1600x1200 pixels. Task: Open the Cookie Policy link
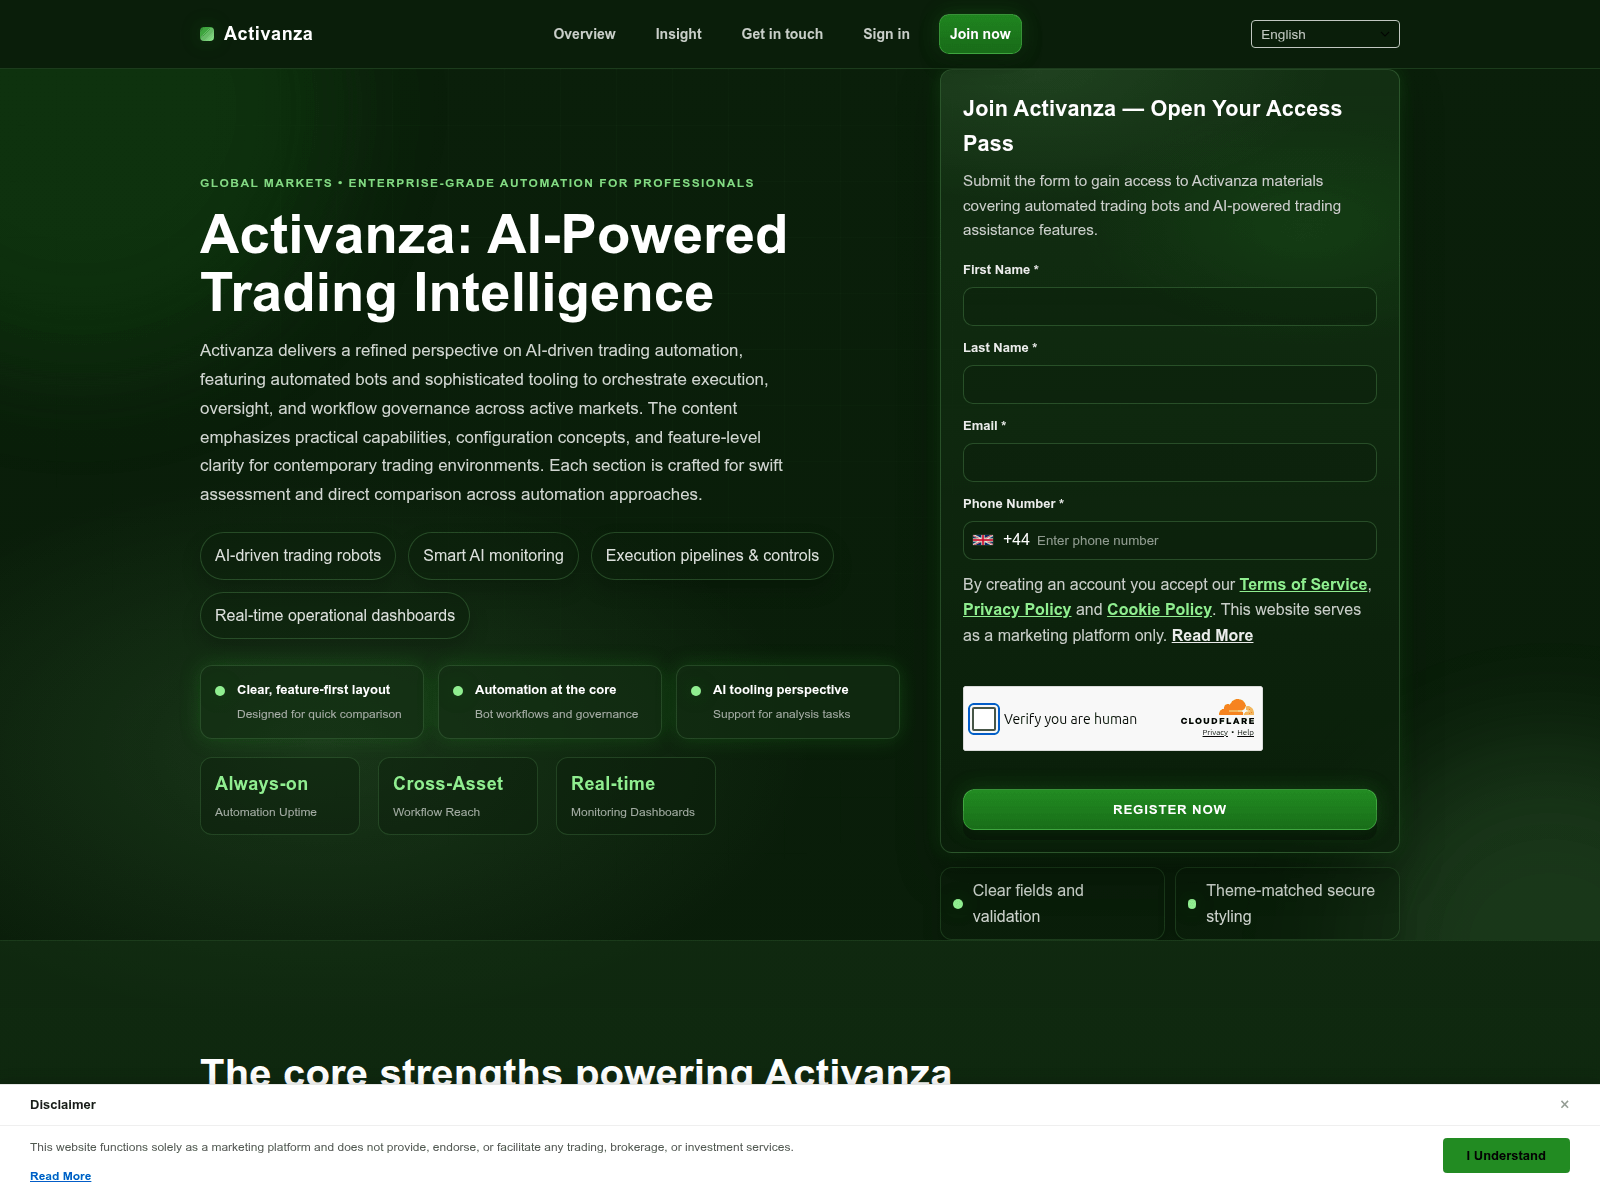point(1159,609)
